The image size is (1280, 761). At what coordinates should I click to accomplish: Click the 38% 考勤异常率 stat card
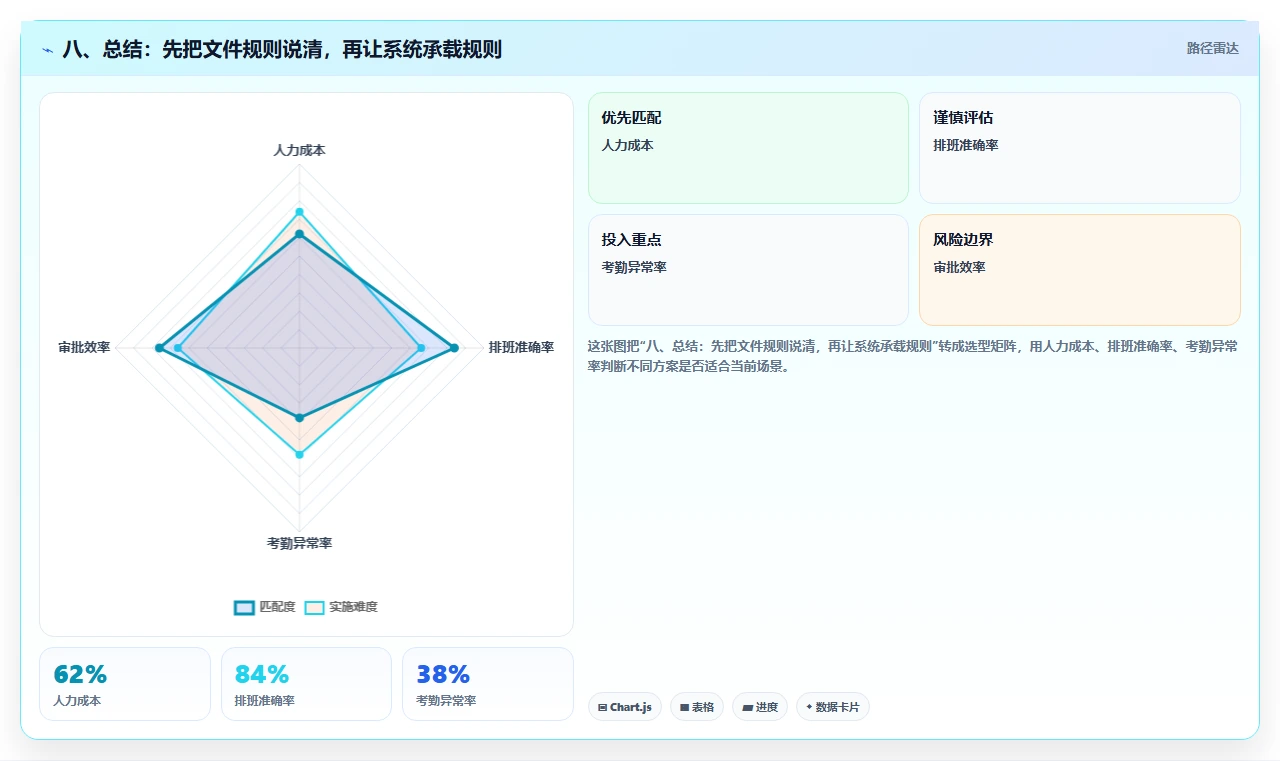pyautogui.click(x=488, y=684)
